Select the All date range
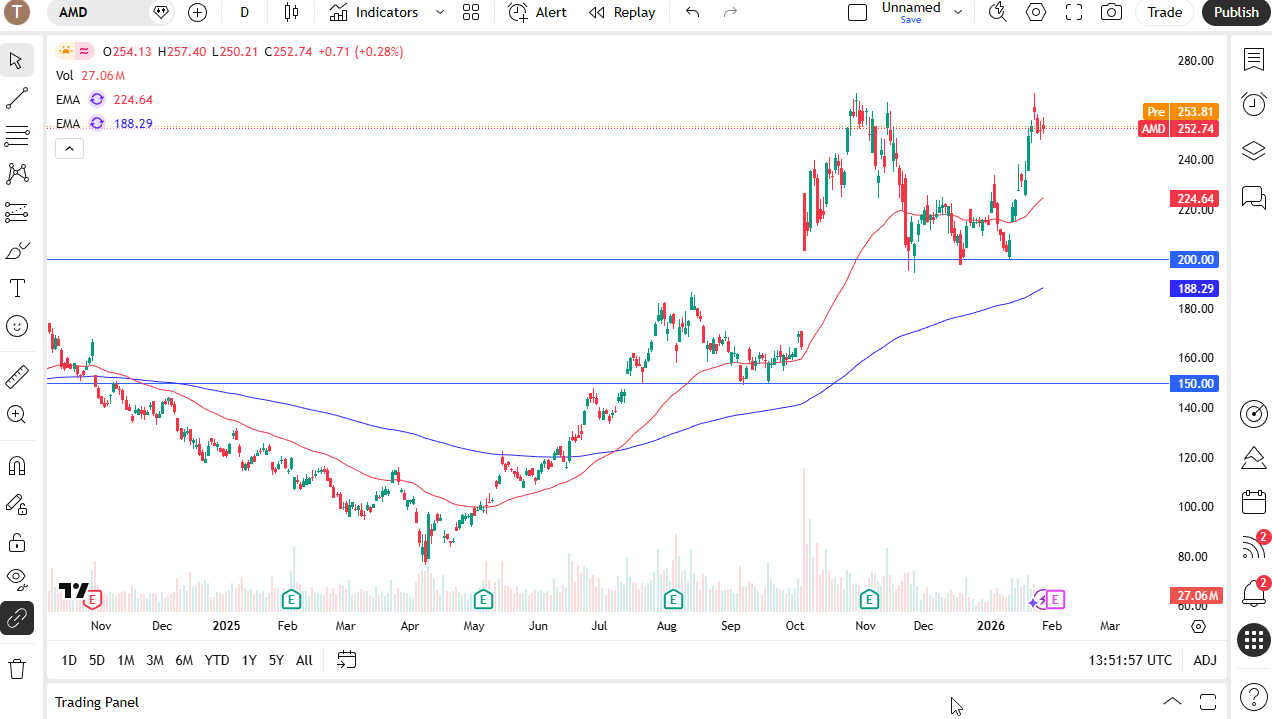Viewport: 1272px width, 719px height. pos(304,660)
